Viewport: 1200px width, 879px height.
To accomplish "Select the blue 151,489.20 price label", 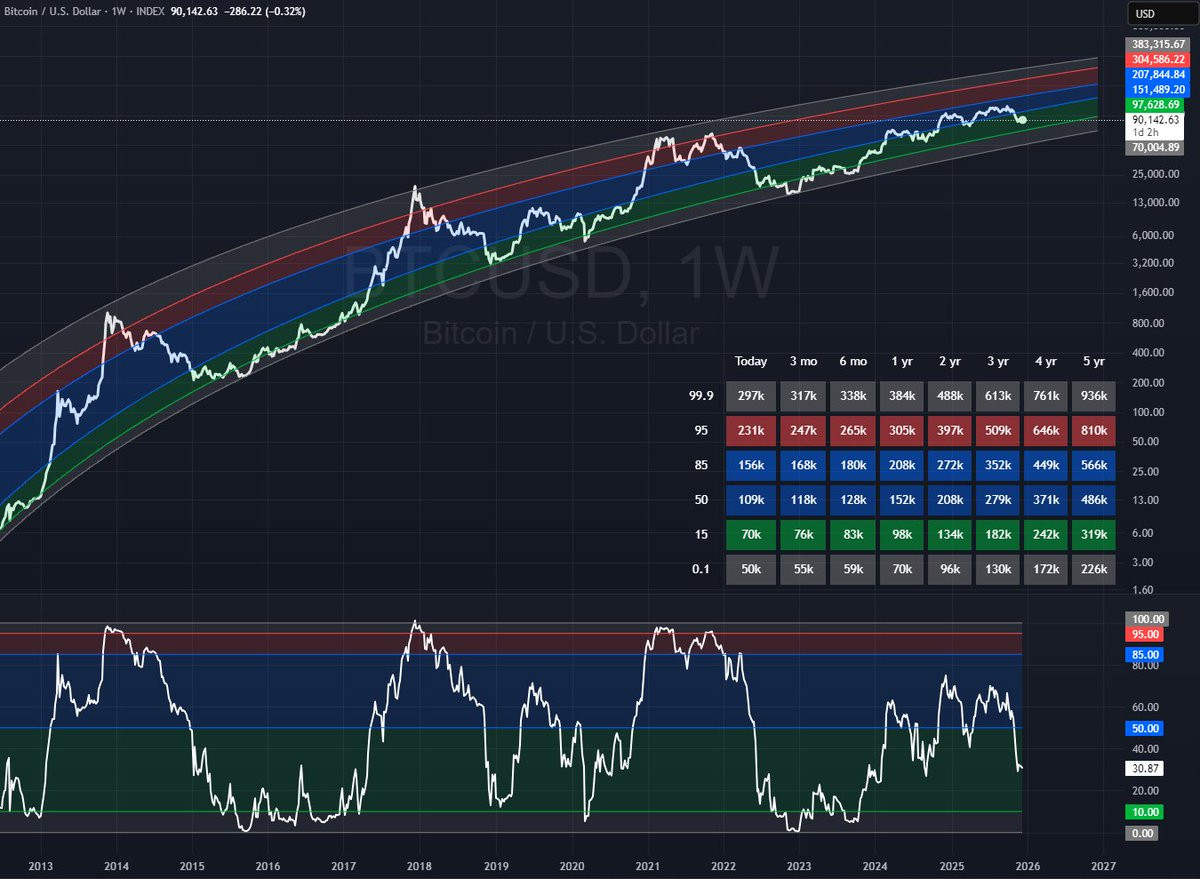I will (x=1158, y=89).
